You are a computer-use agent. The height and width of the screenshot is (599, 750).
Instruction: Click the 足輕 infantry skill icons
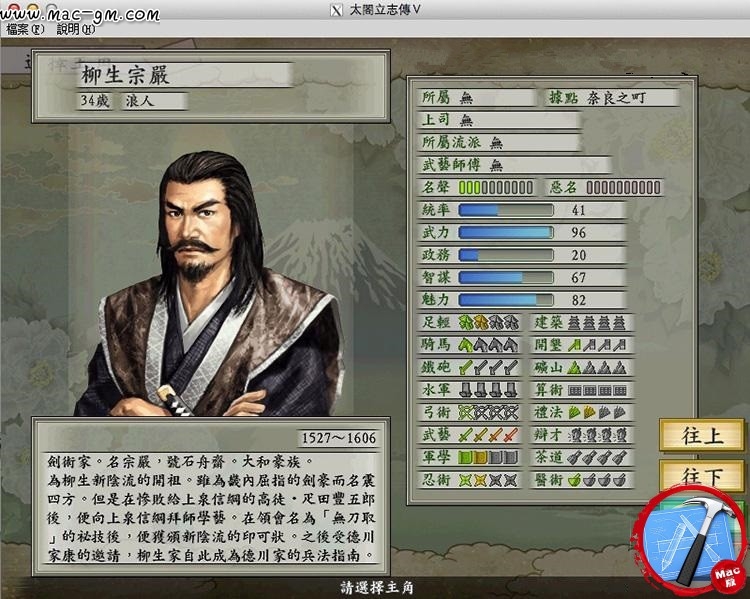click(488, 322)
